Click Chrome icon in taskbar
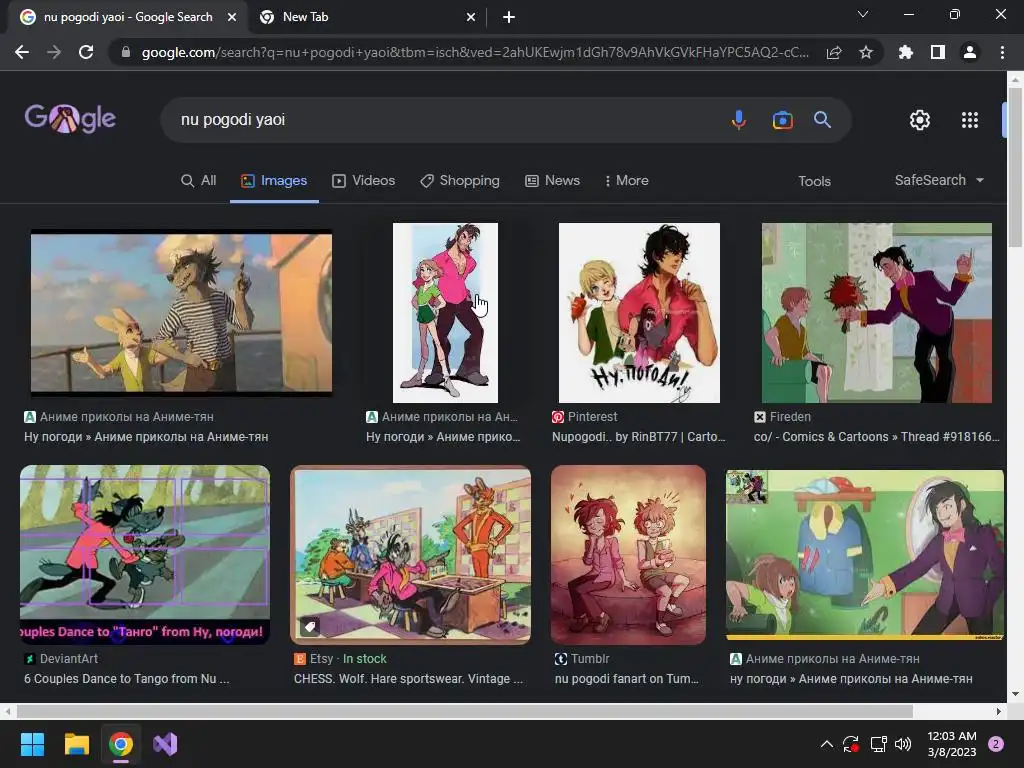 tap(121, 744)
